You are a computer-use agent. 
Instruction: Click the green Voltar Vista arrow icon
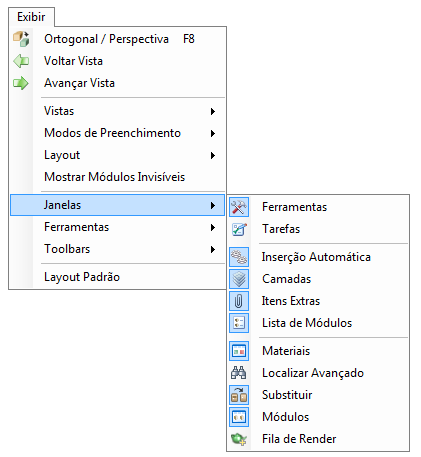pyautogui.click(x=21, y=61)
